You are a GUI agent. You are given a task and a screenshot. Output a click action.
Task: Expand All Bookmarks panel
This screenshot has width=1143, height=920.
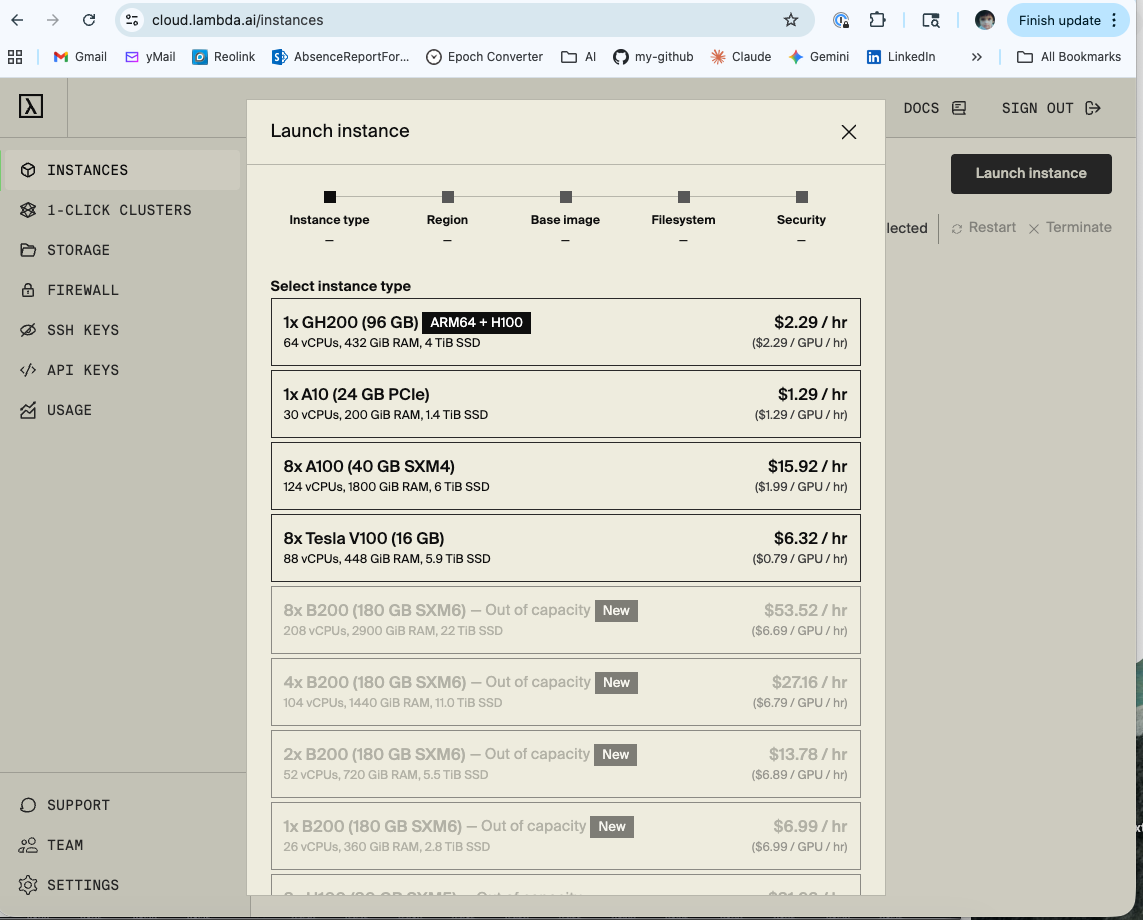[x=1069, y=57]
